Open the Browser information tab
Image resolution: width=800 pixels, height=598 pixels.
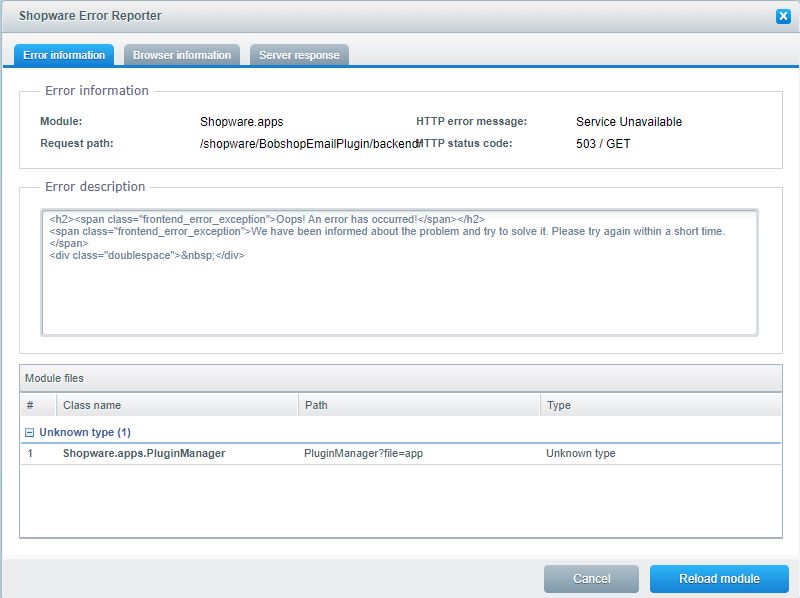(182, 55)
